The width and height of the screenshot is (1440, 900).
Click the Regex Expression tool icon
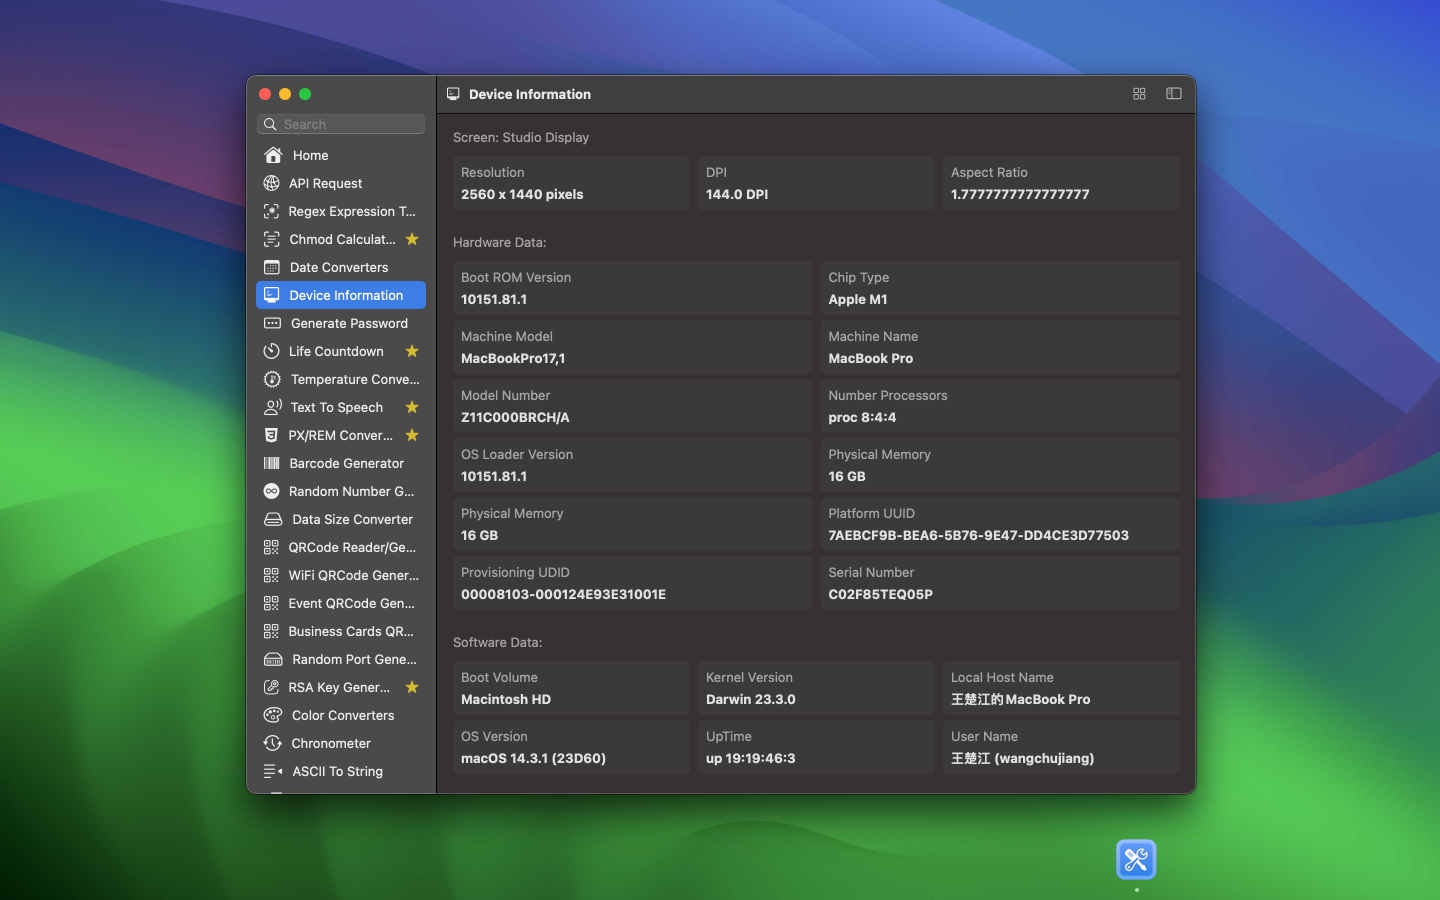pos(271,211)
